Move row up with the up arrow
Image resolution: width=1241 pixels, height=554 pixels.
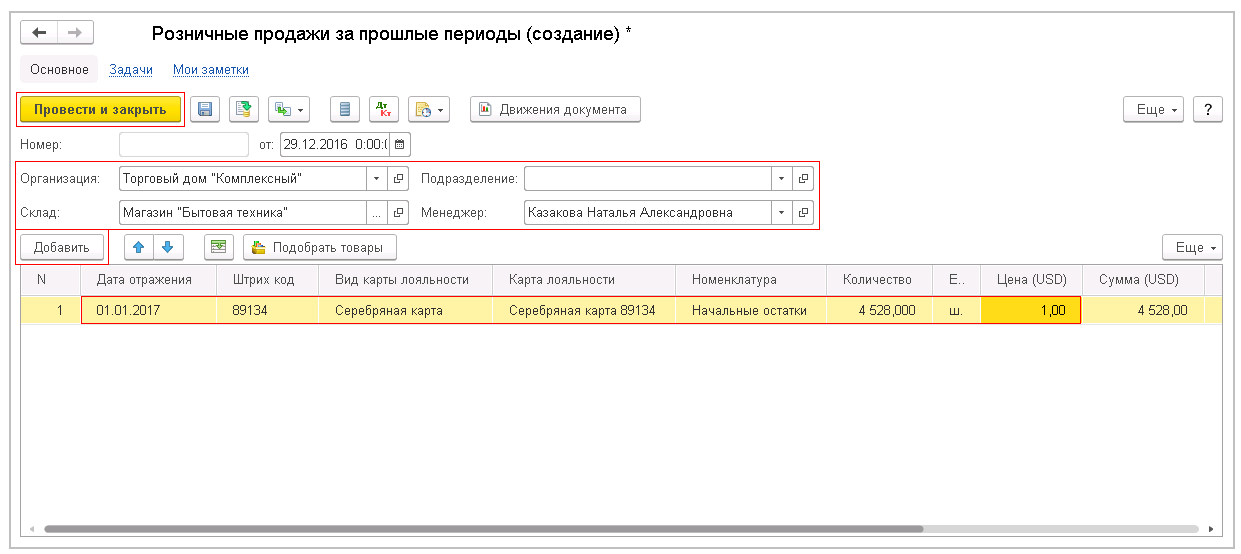pos(139,247)
